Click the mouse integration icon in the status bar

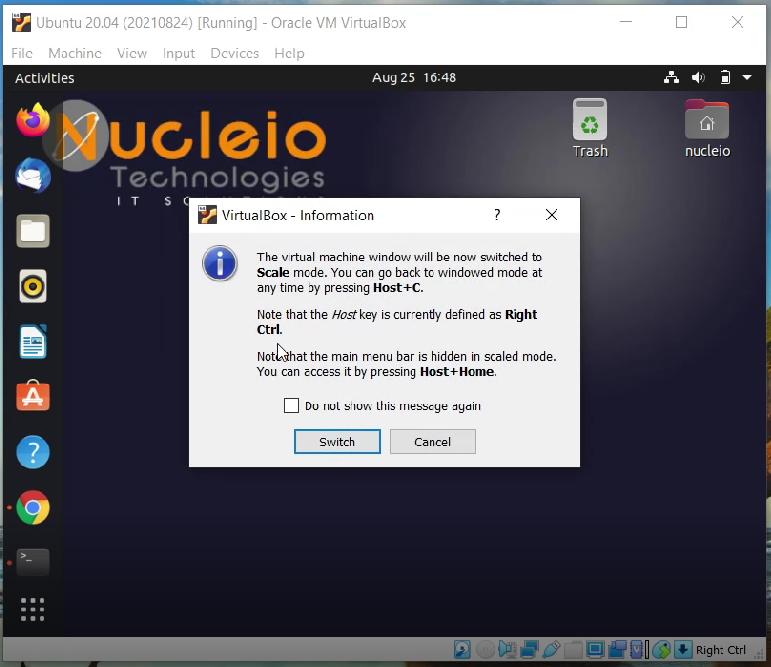click(662, 649)
